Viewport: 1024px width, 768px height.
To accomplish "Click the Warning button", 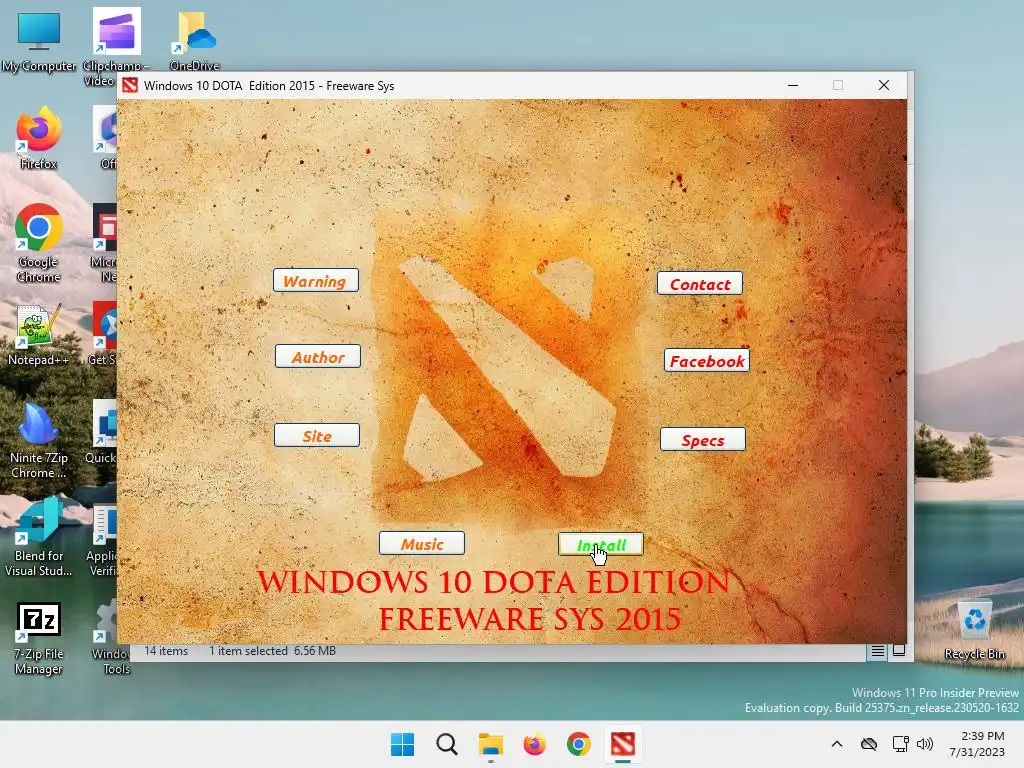I will 316,280.
